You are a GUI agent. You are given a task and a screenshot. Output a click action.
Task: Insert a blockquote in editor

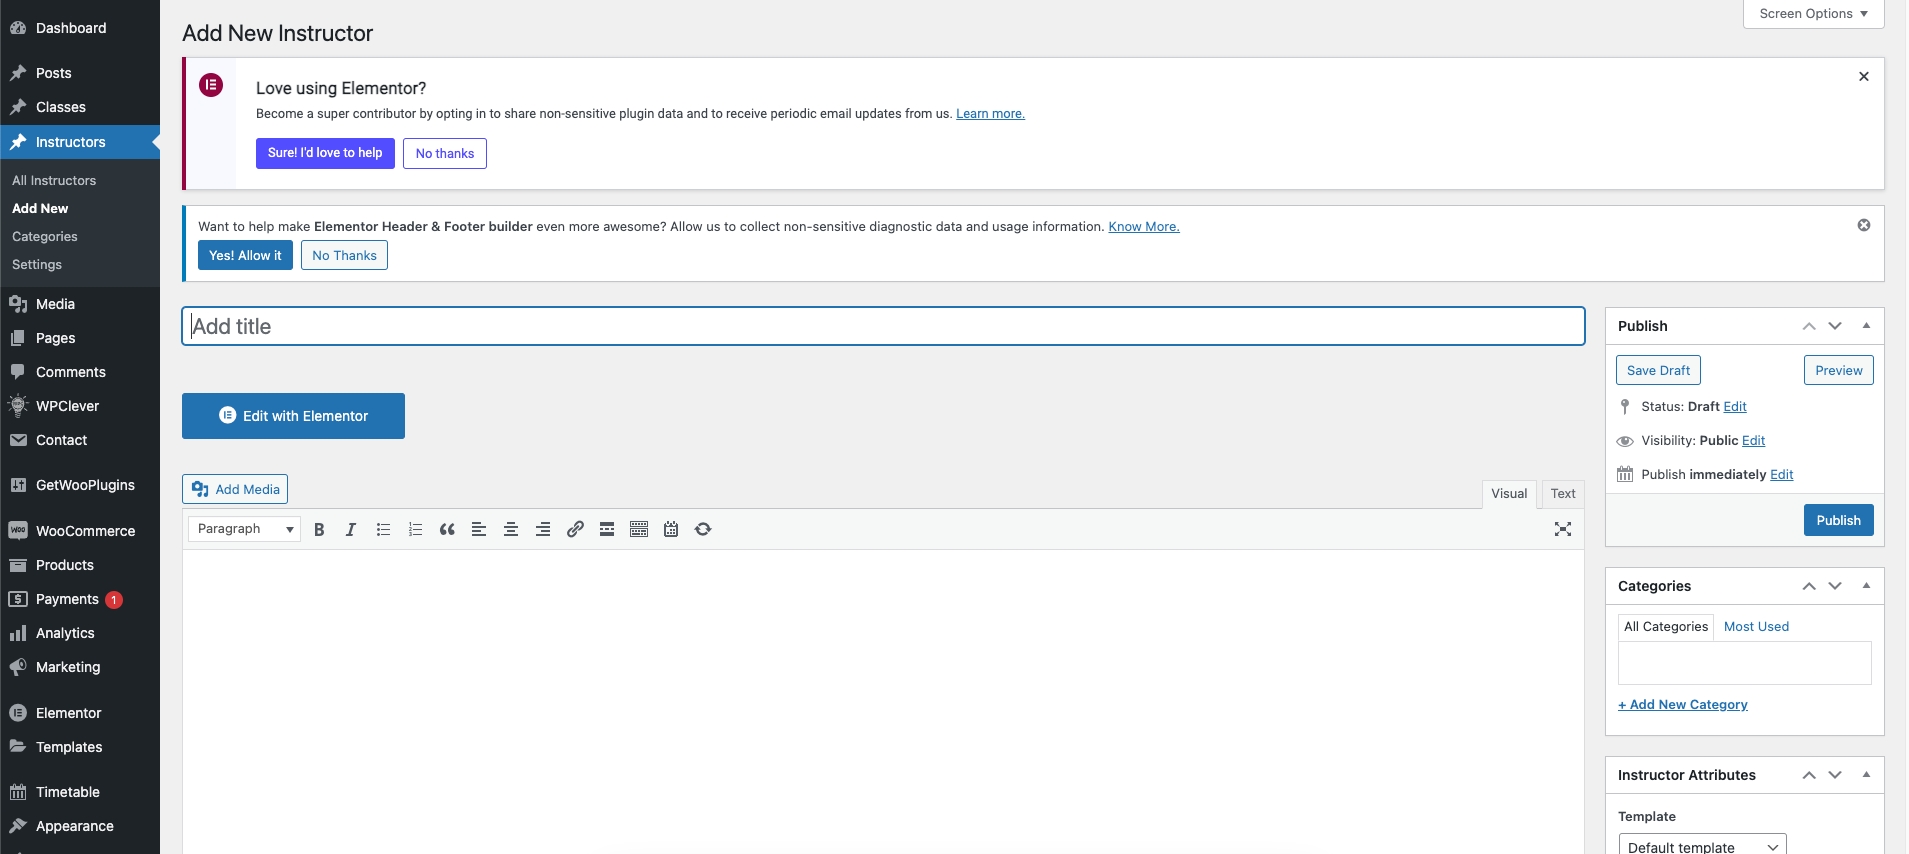pyautogui.click(x=447, y=530)
